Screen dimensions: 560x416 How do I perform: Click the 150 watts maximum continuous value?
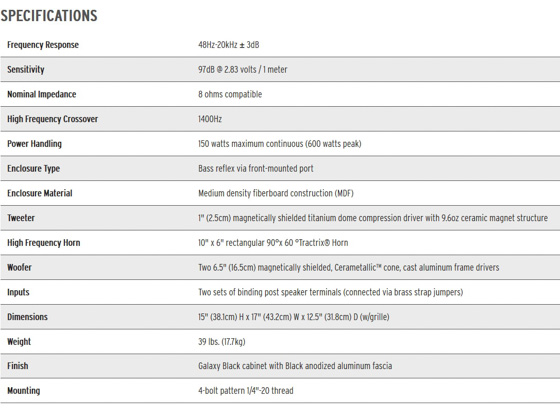pos(280,144)
